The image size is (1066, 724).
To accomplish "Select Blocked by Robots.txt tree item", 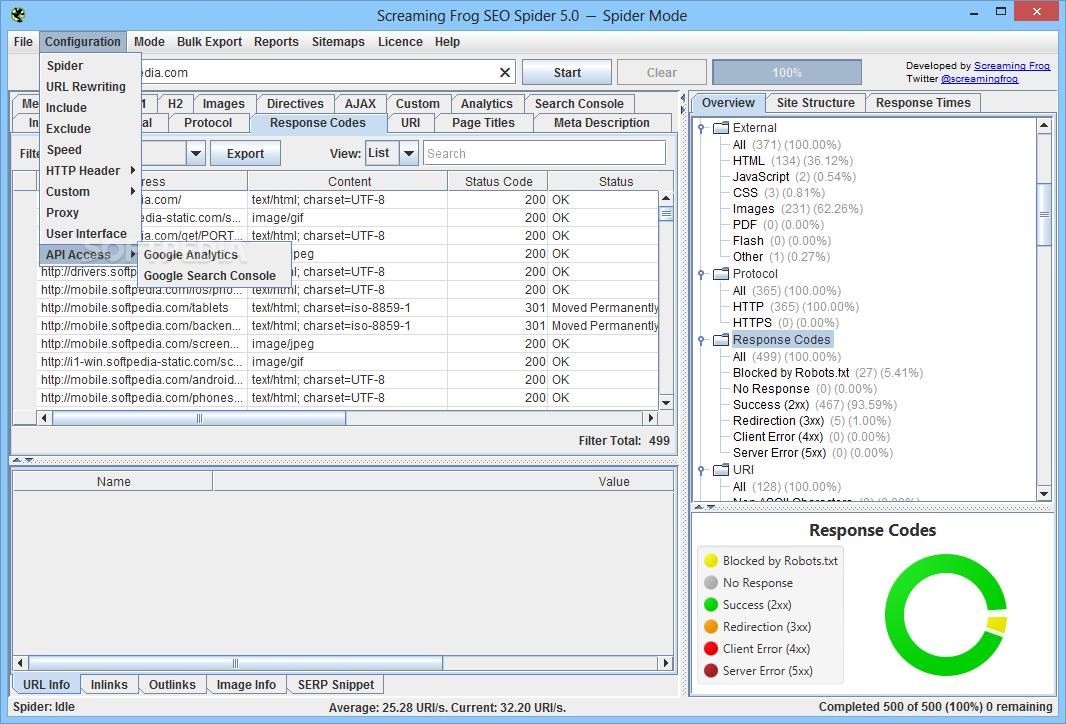I will click(x=827, y=373).
